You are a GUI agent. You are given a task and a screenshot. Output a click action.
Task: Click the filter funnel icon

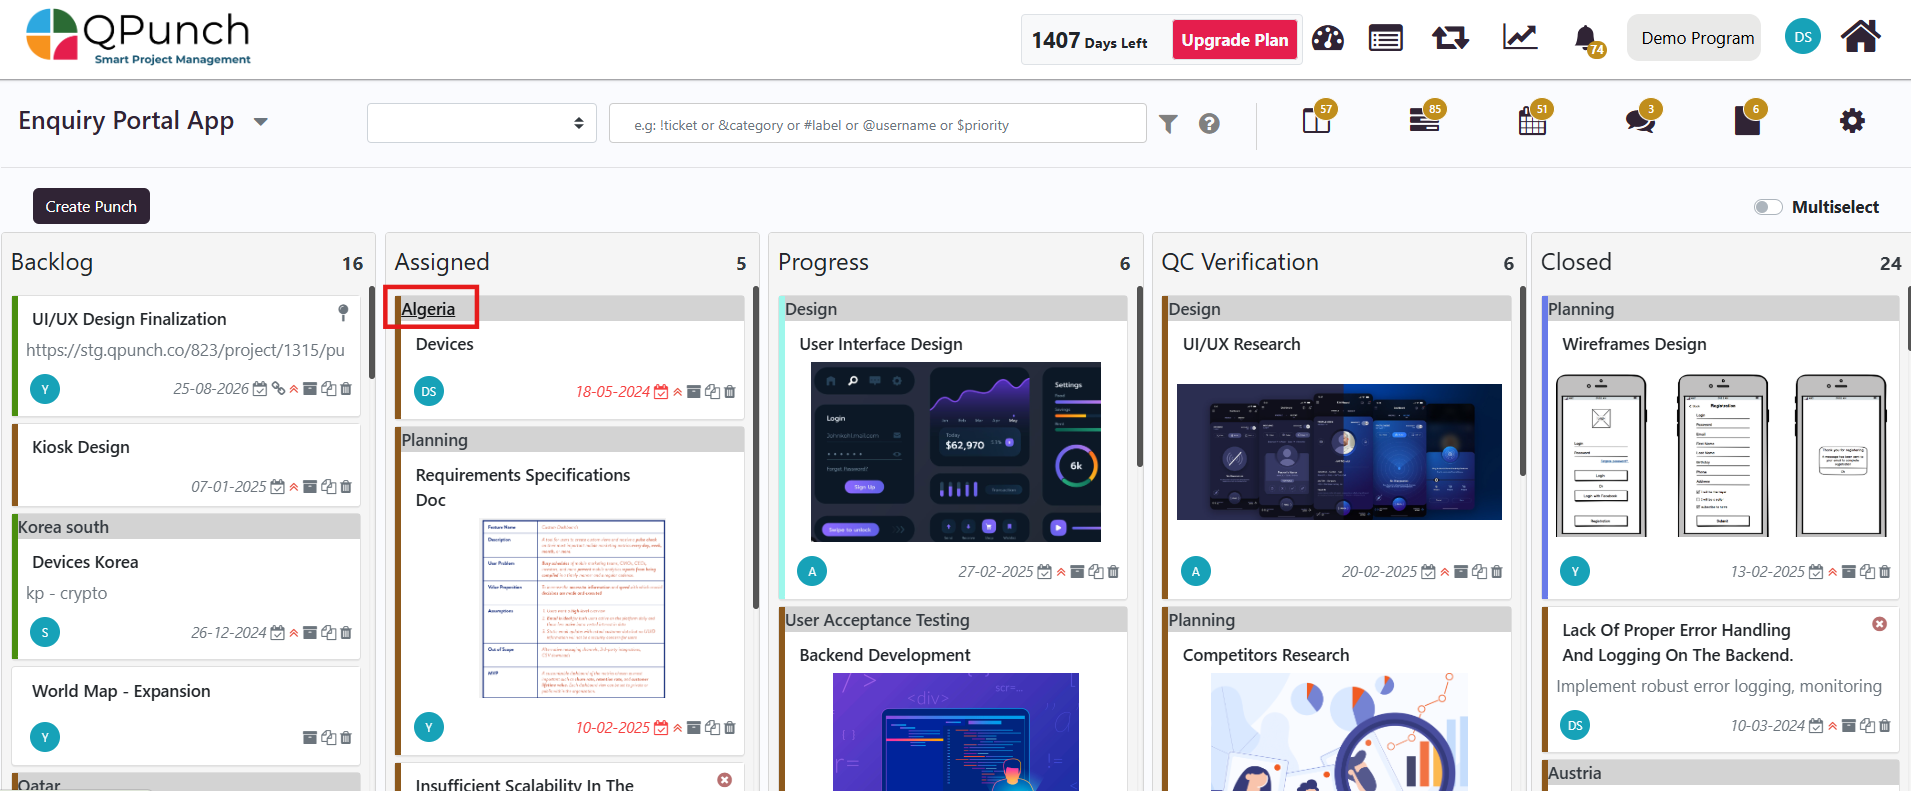click(x=1168, y=124)
